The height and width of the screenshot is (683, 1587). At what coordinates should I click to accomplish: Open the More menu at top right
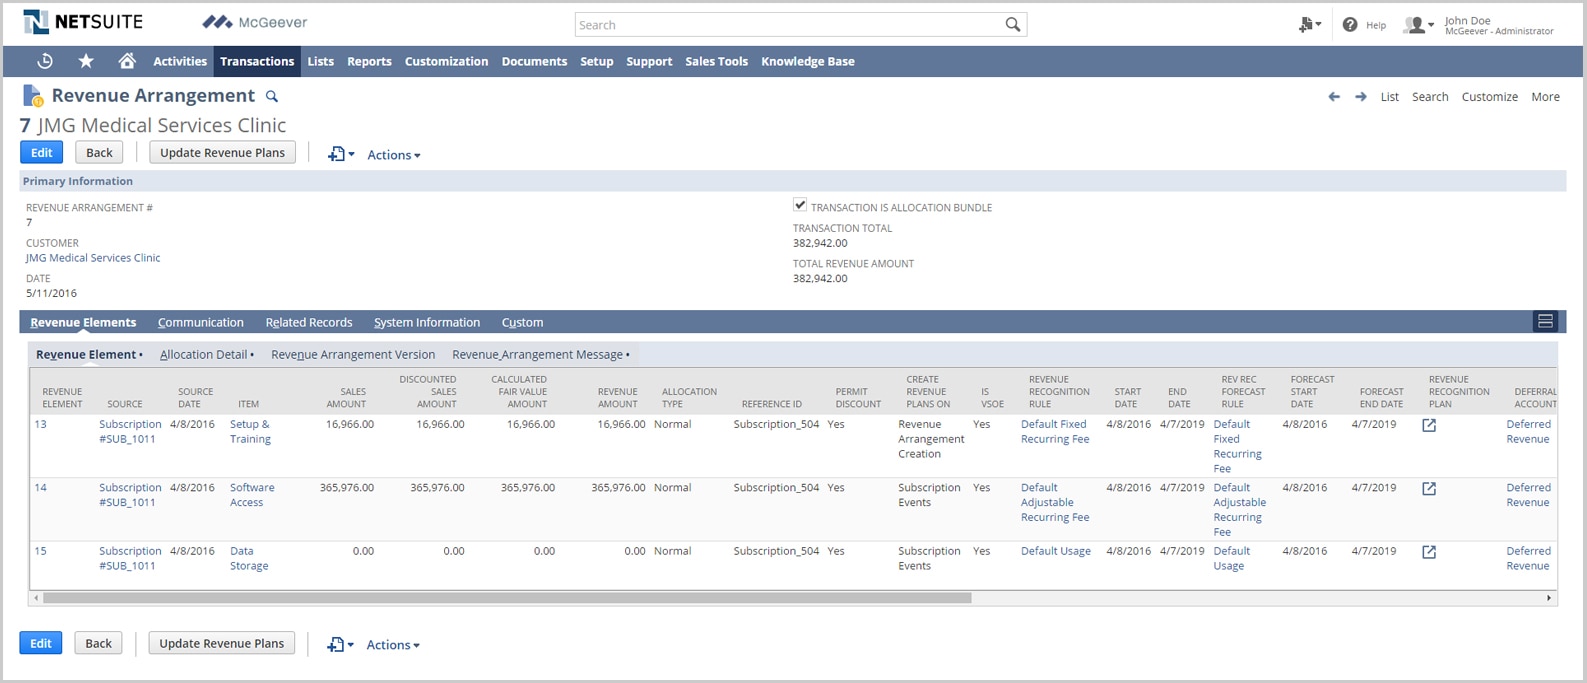1545,97
